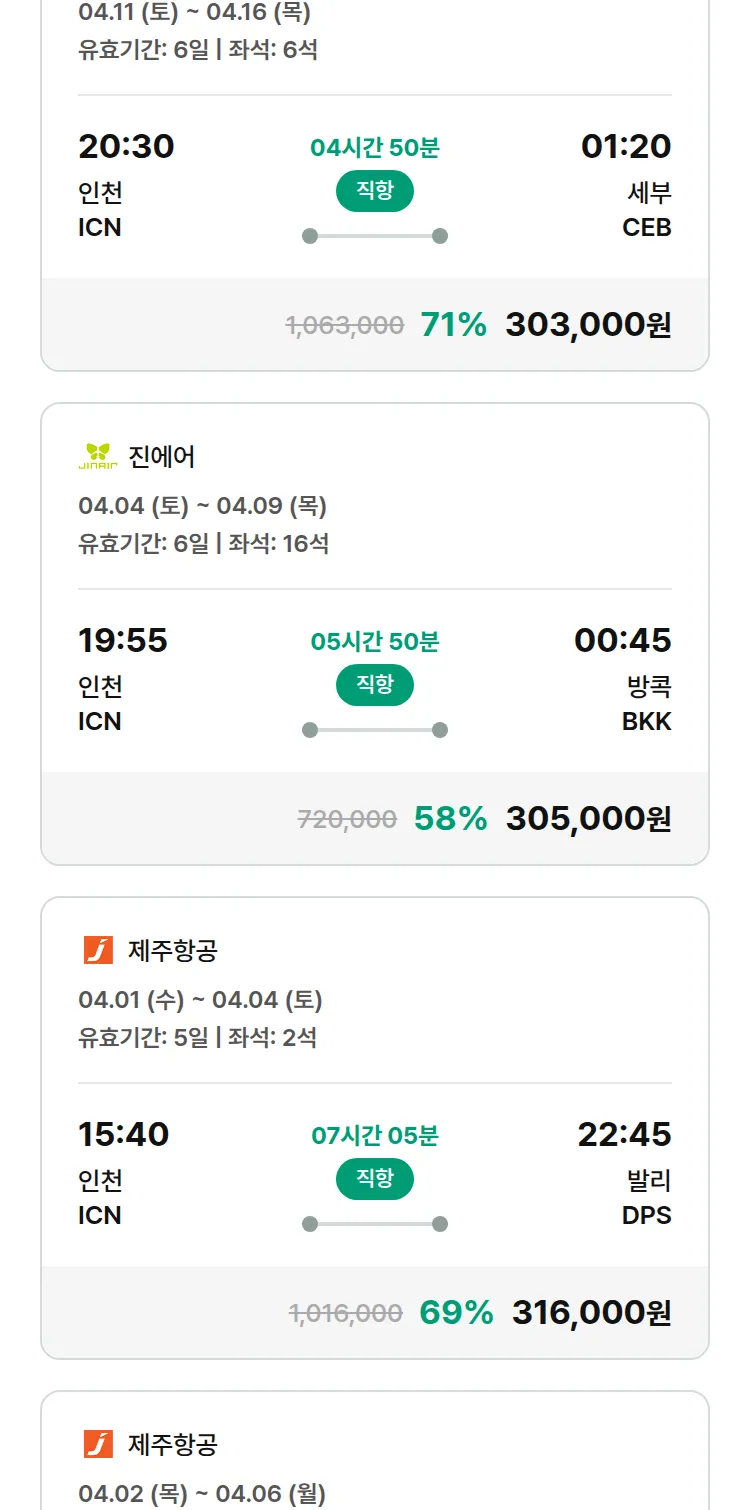Screen dimensions: 750x1510
Task: Select the 316,000원 Bali fare price
Action: point(591,1313)
